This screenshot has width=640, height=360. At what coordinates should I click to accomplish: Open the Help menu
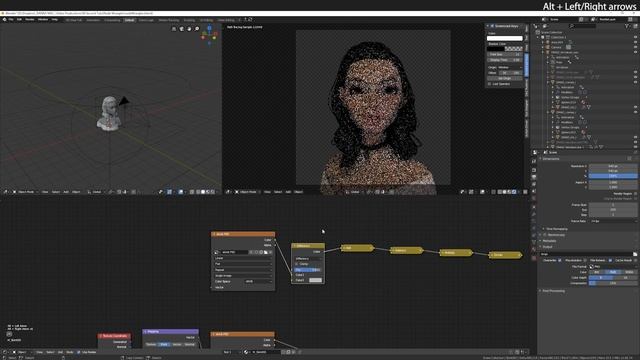[55, 19]
